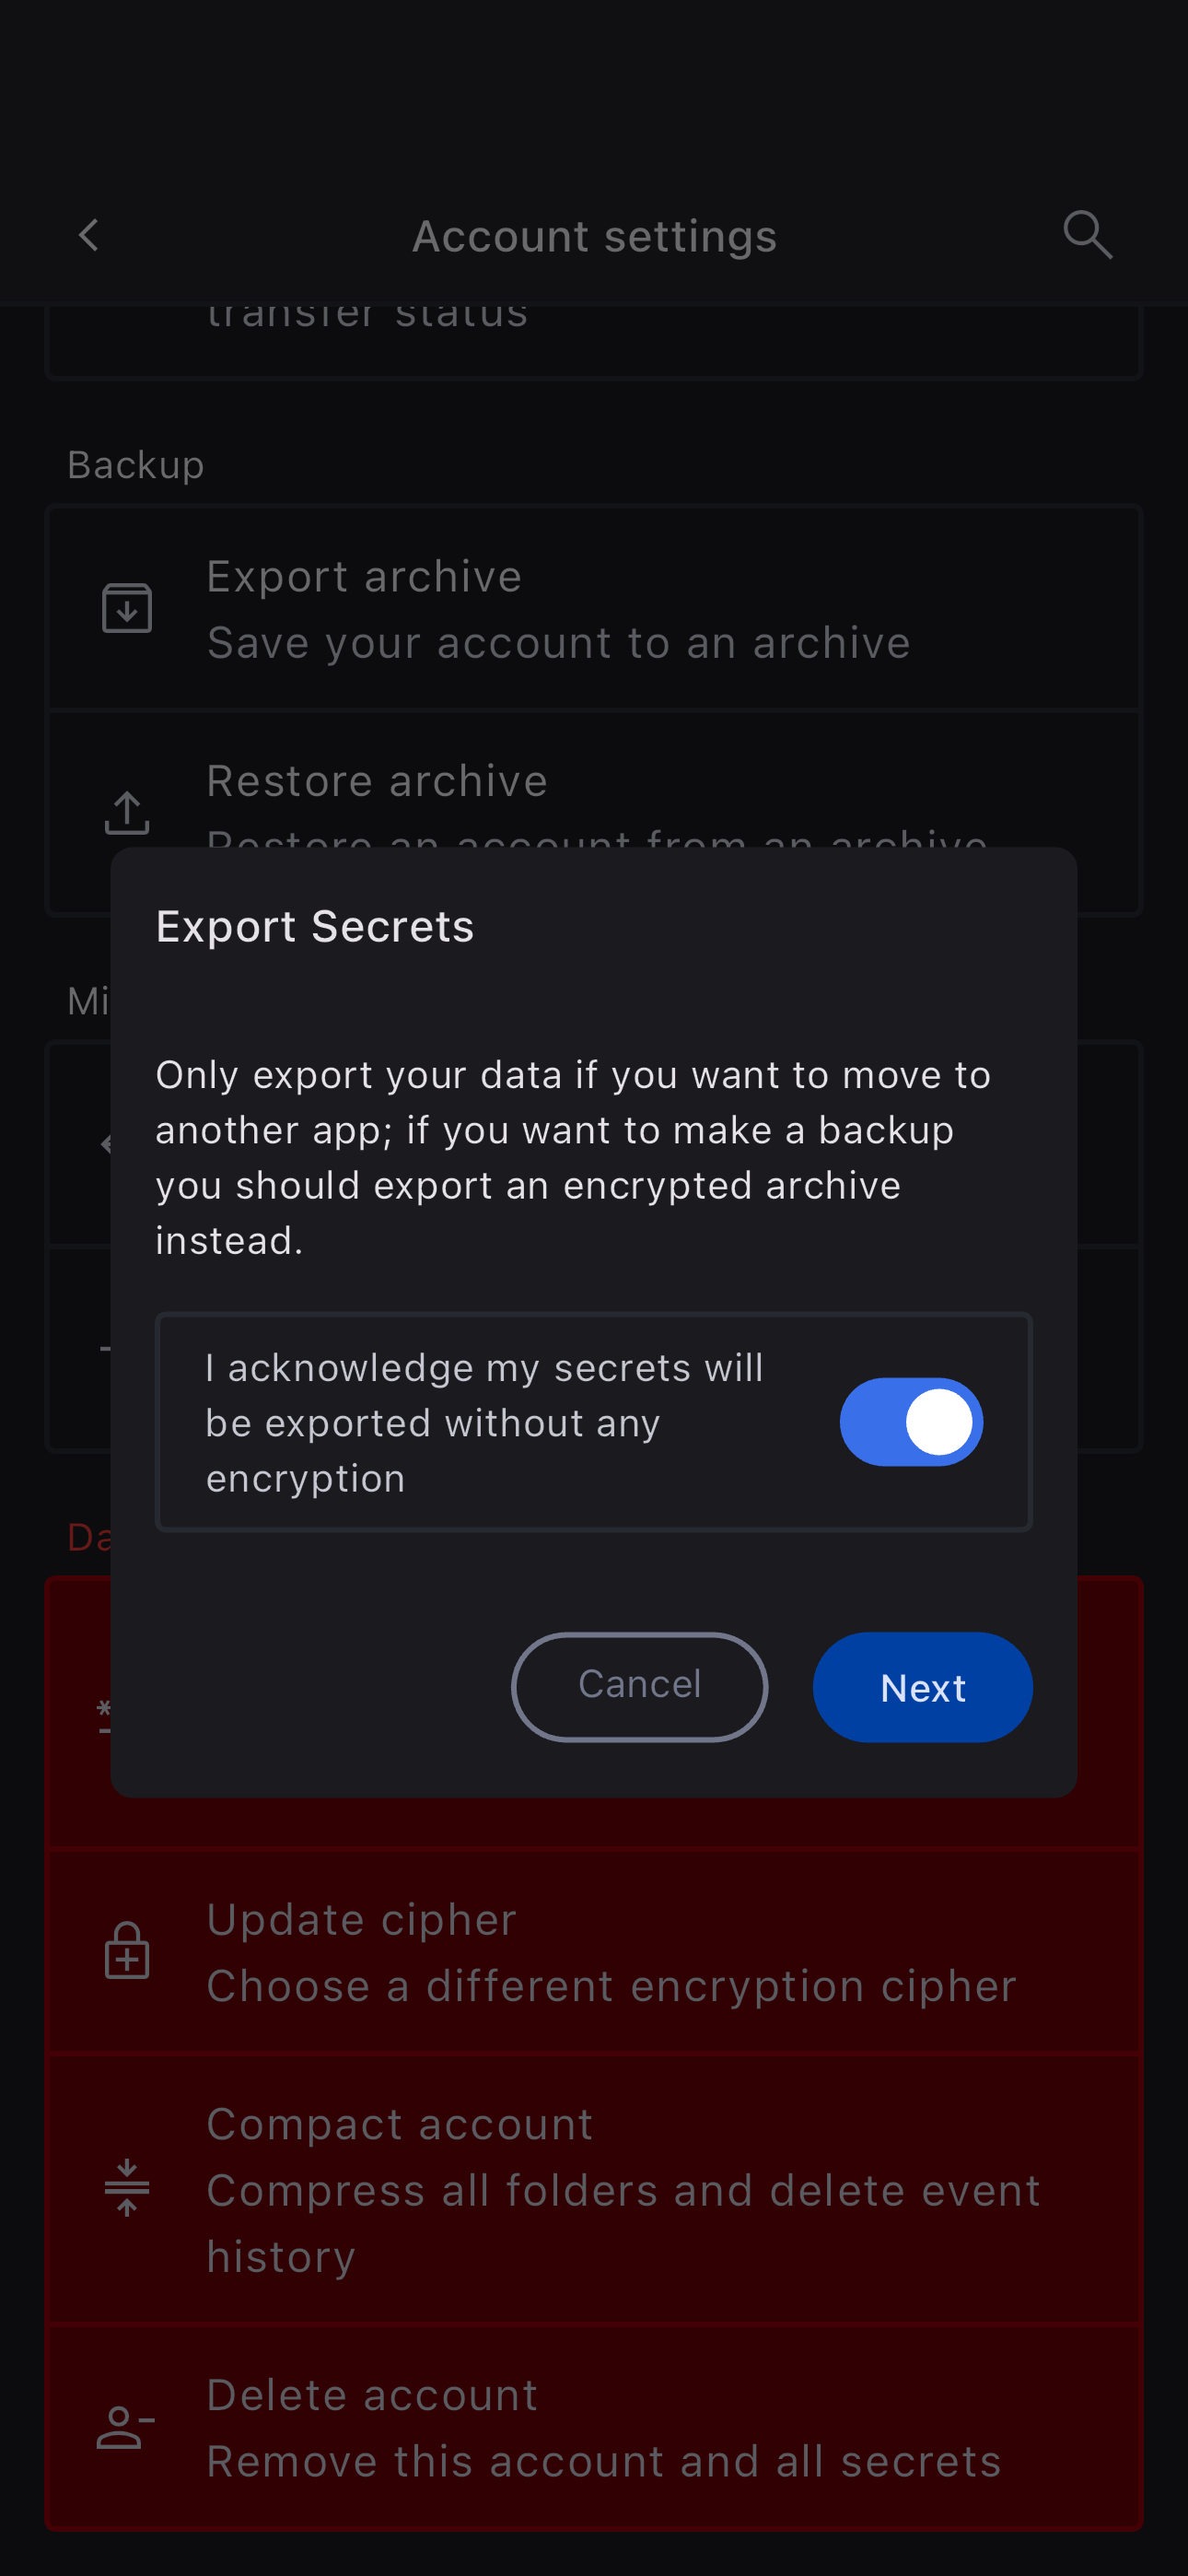Image resolution: width=1188 pixels, height=2576 pixels.
Task: Cancel the Export Secrets dialog
Action: 640,1686
